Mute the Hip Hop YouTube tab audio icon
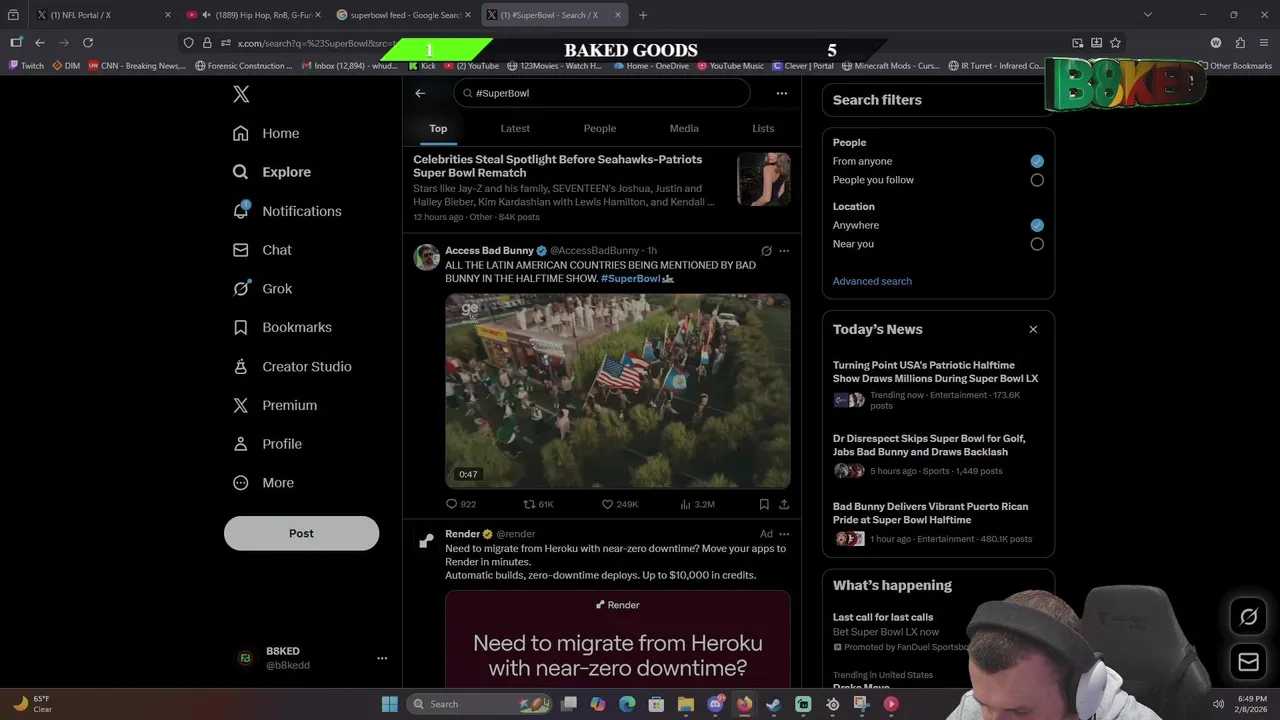The height and width of the screenshot is (720, 1280). pyautogui.click(x=205, y=15)
